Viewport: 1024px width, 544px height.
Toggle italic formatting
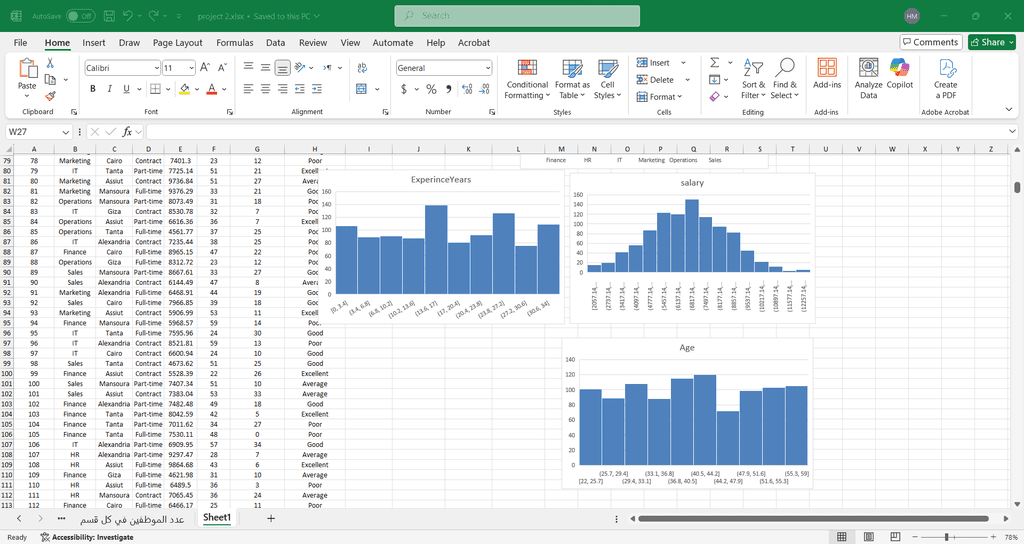pos(109,89)
